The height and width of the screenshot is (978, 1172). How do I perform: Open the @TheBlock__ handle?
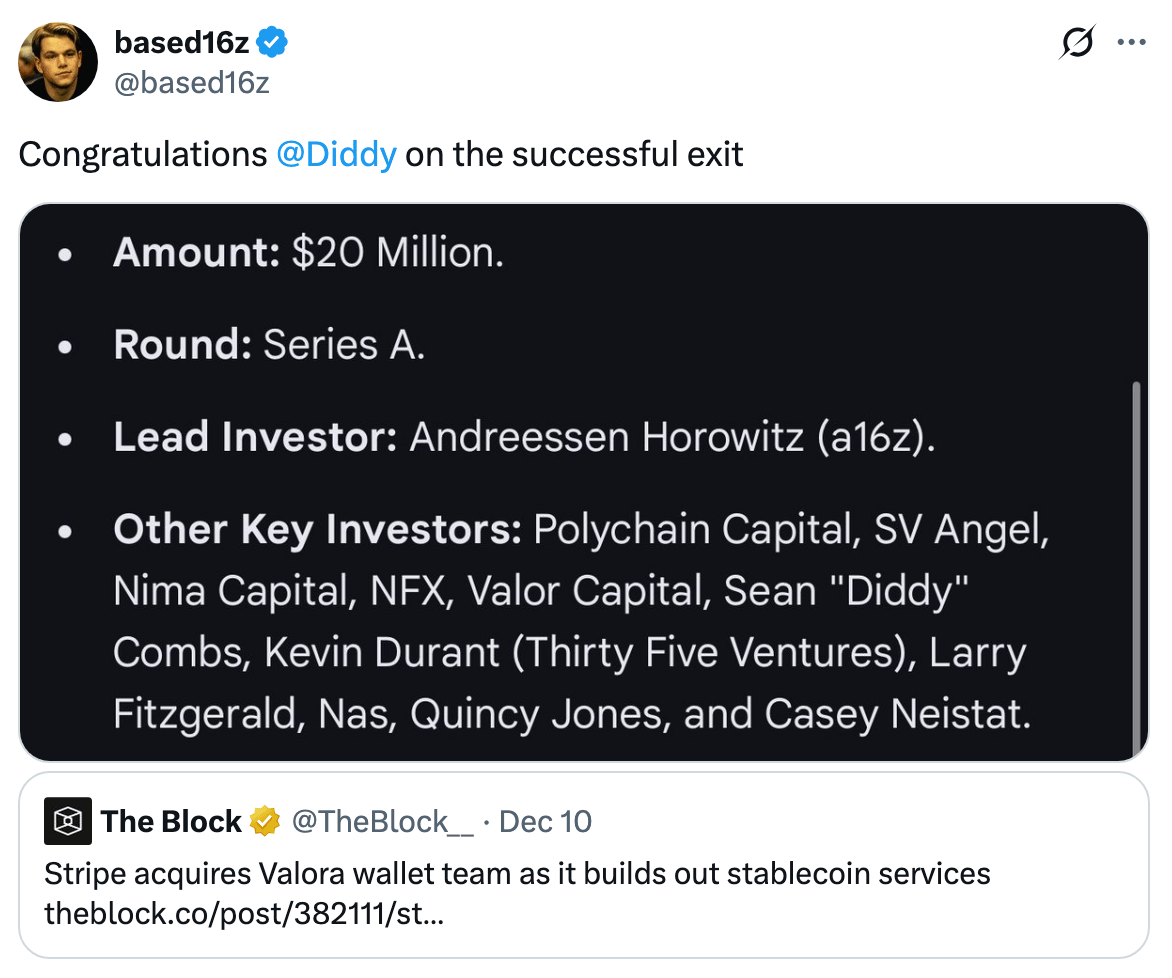[x=382, y=822]
